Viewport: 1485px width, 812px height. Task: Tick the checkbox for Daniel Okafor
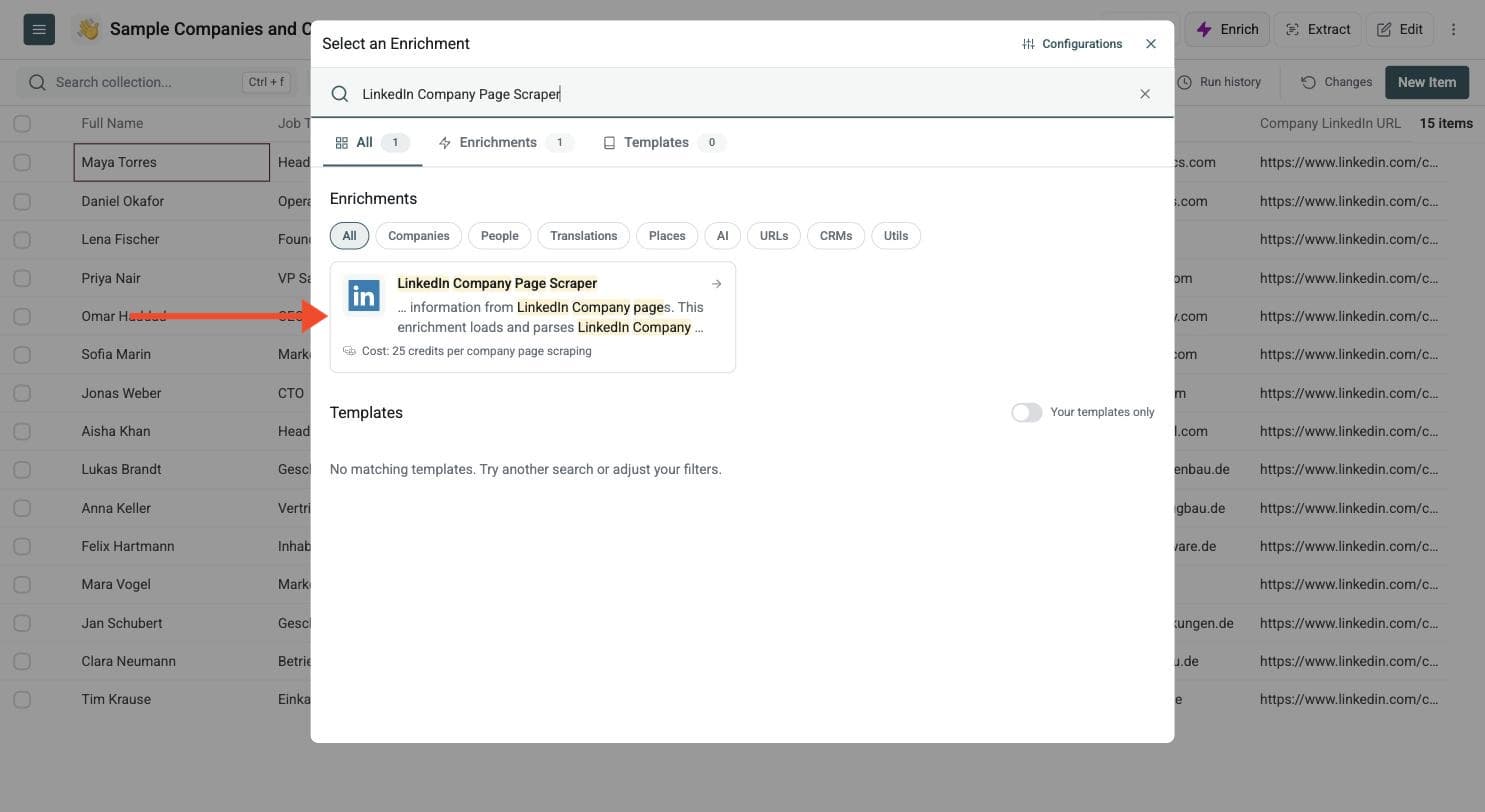point(22,201)
